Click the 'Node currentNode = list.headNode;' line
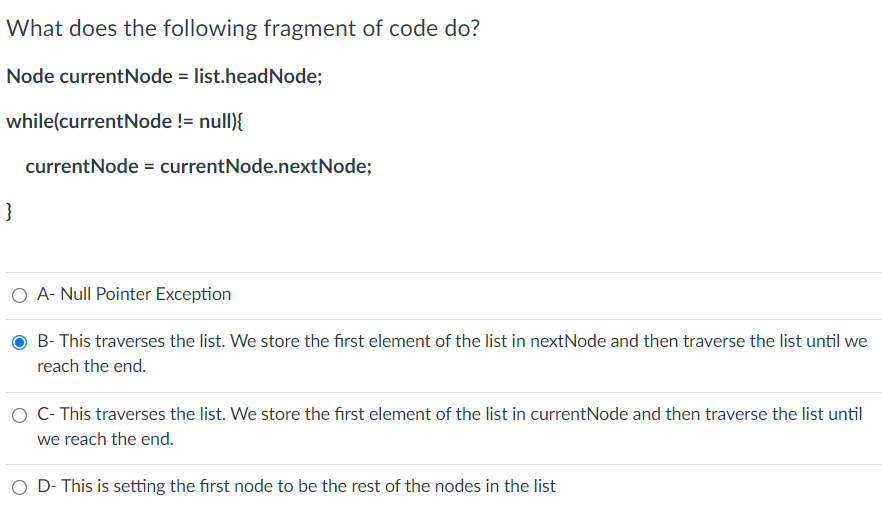 pos(164,76)
